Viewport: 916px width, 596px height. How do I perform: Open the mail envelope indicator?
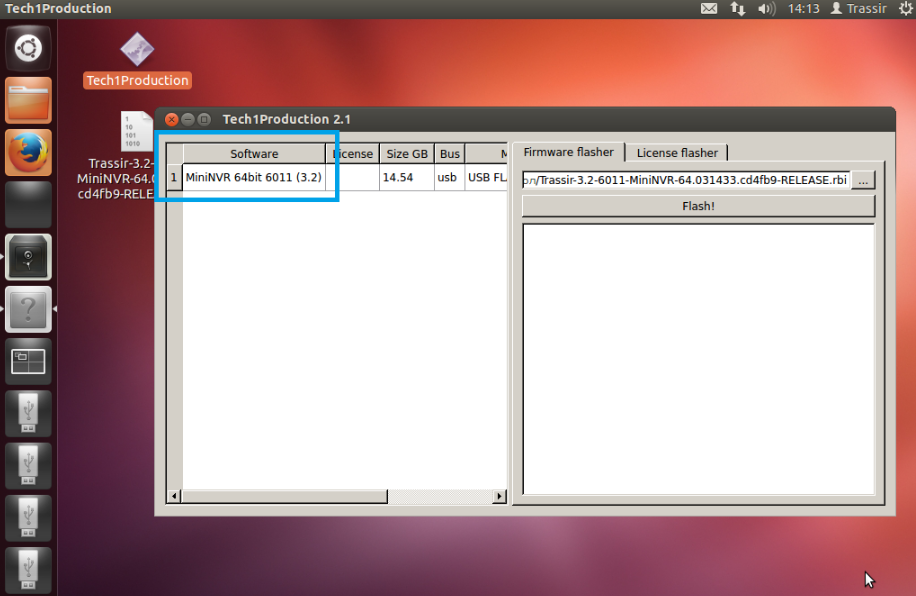709,8
